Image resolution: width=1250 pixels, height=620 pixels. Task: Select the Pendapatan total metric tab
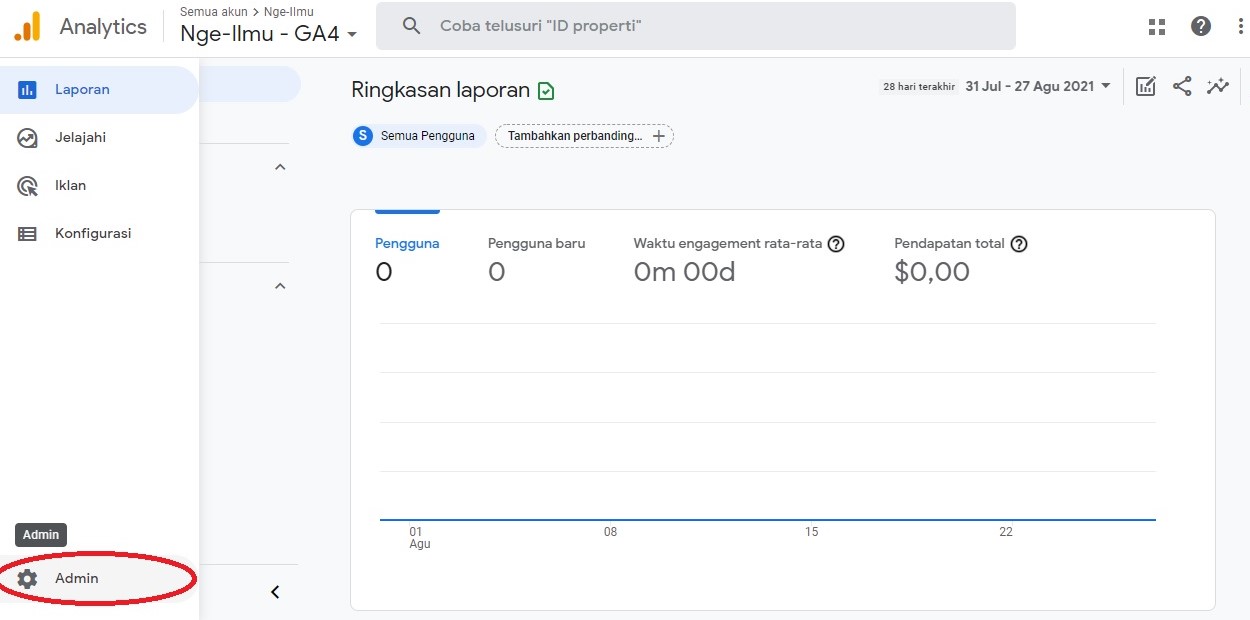[961, 260]
